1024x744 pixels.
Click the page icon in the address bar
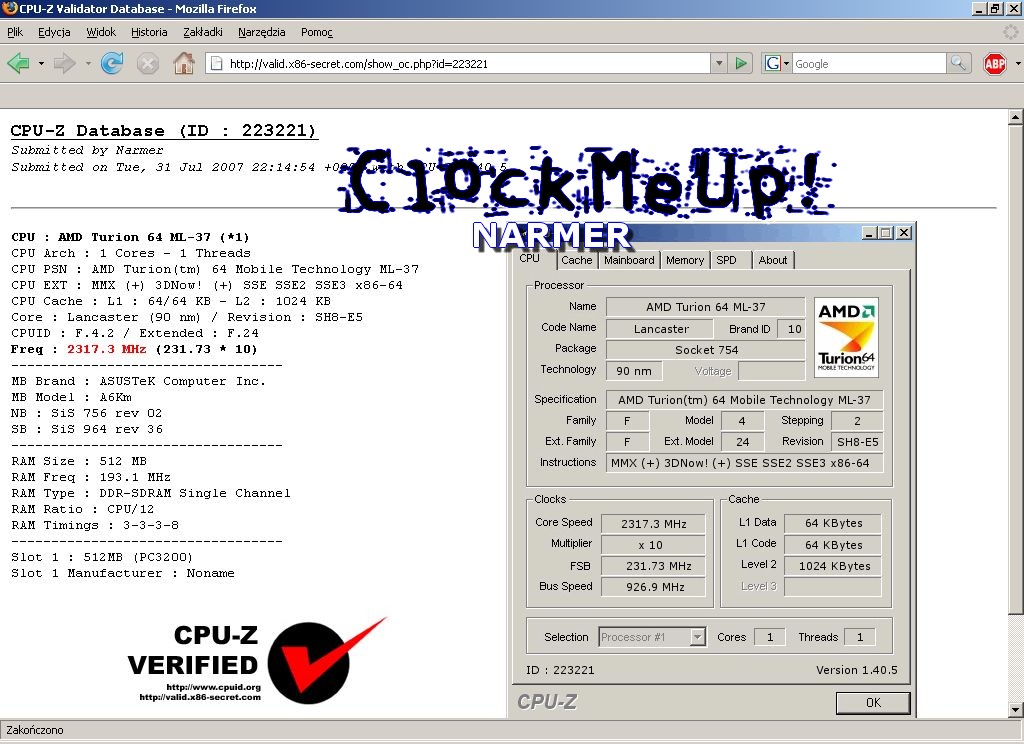216,63
